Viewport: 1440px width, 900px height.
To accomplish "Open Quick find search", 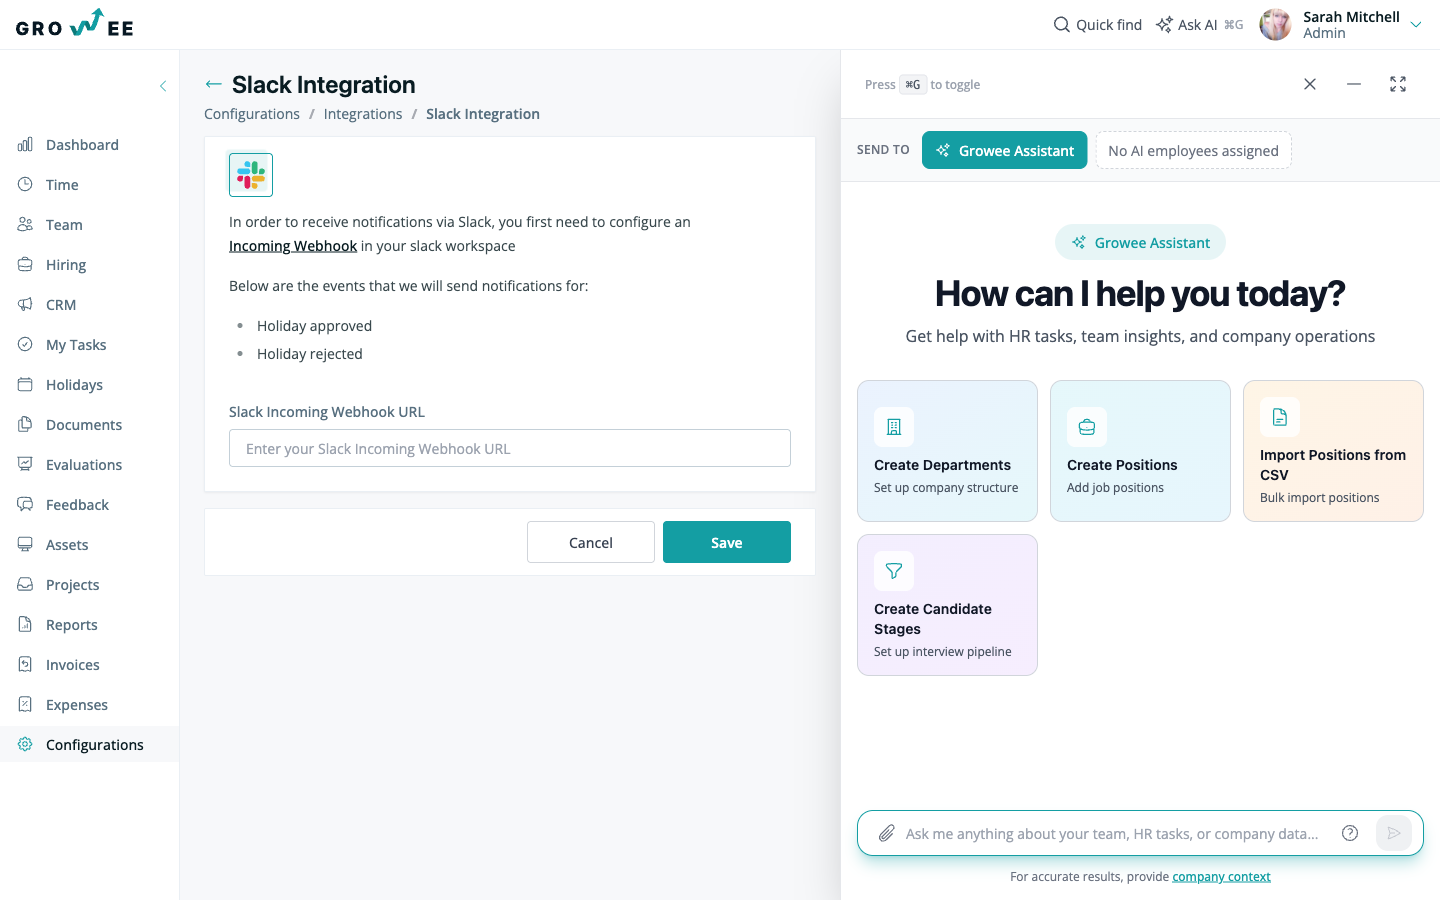I will (1097, 25).
